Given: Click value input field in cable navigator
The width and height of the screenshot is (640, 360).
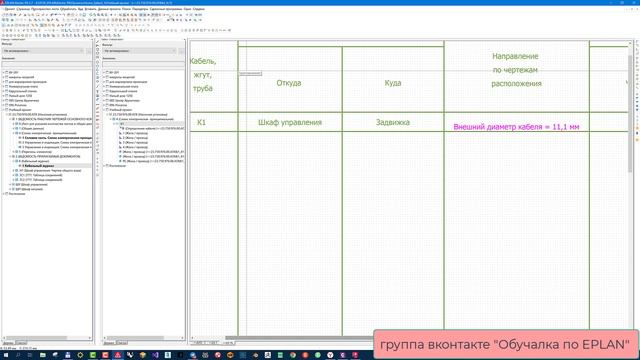Looking at the screenshot, I should point(143,64).
